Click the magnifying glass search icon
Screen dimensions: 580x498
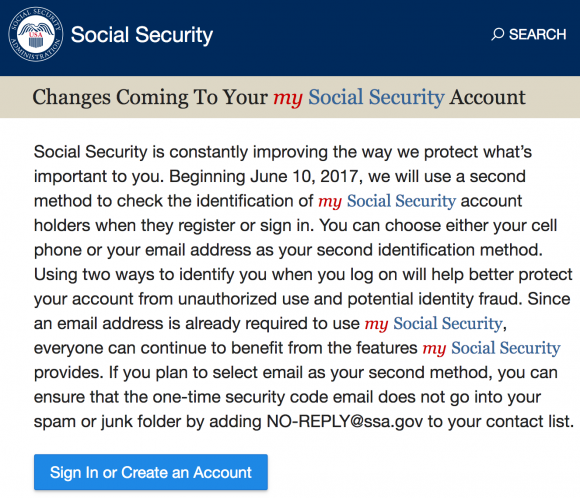pos(498,34)
